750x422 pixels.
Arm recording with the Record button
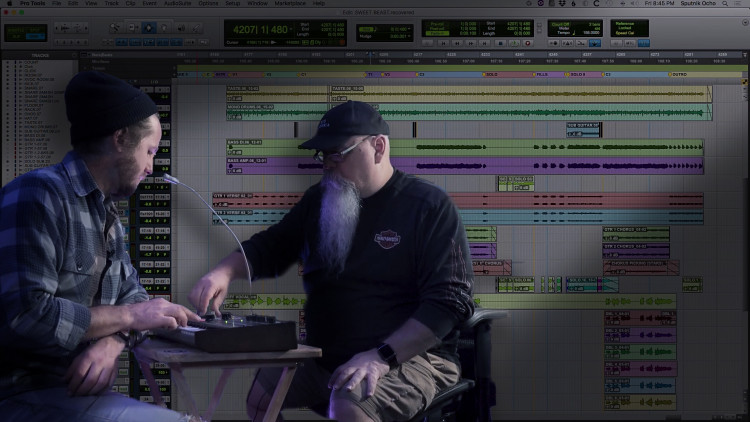tap(528, 43)
